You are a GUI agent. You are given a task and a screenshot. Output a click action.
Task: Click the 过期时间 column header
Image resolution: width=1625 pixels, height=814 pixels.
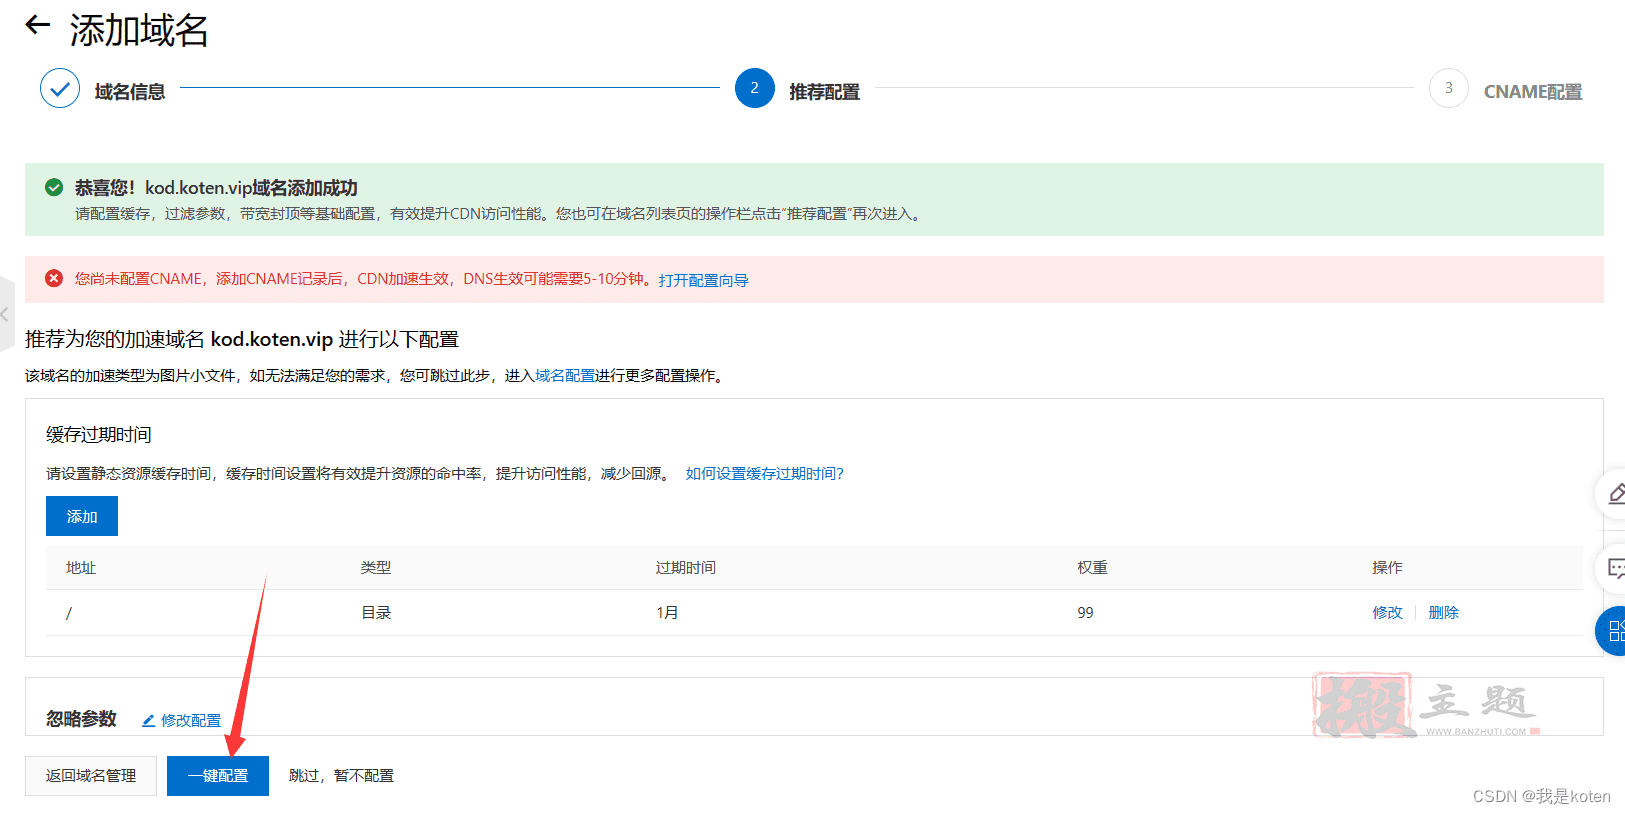point(686,568)
